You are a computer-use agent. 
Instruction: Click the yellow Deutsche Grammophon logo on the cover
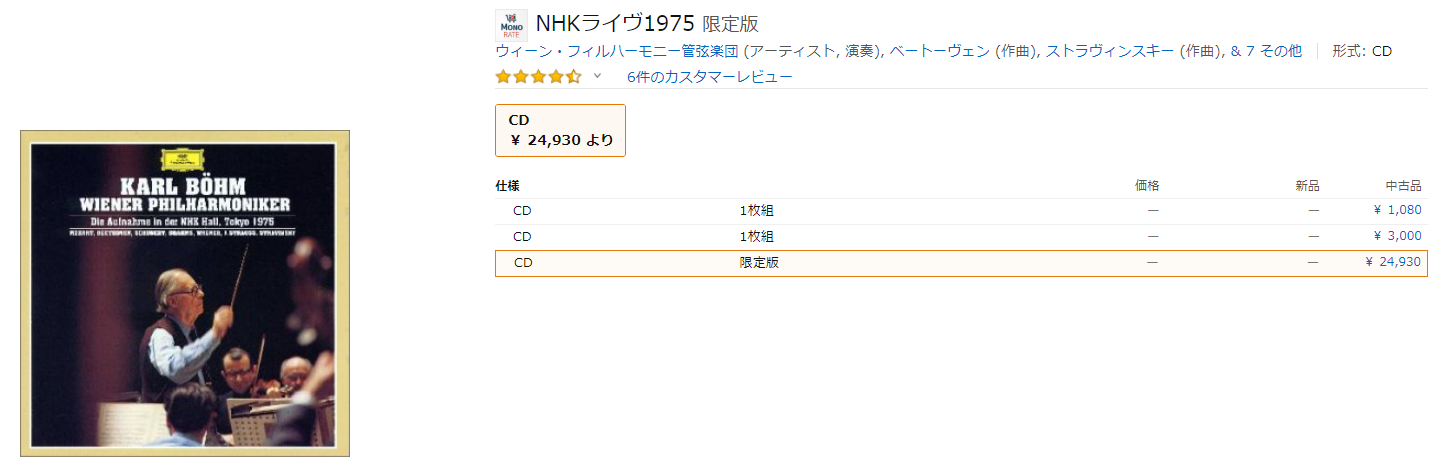point(183,159)
